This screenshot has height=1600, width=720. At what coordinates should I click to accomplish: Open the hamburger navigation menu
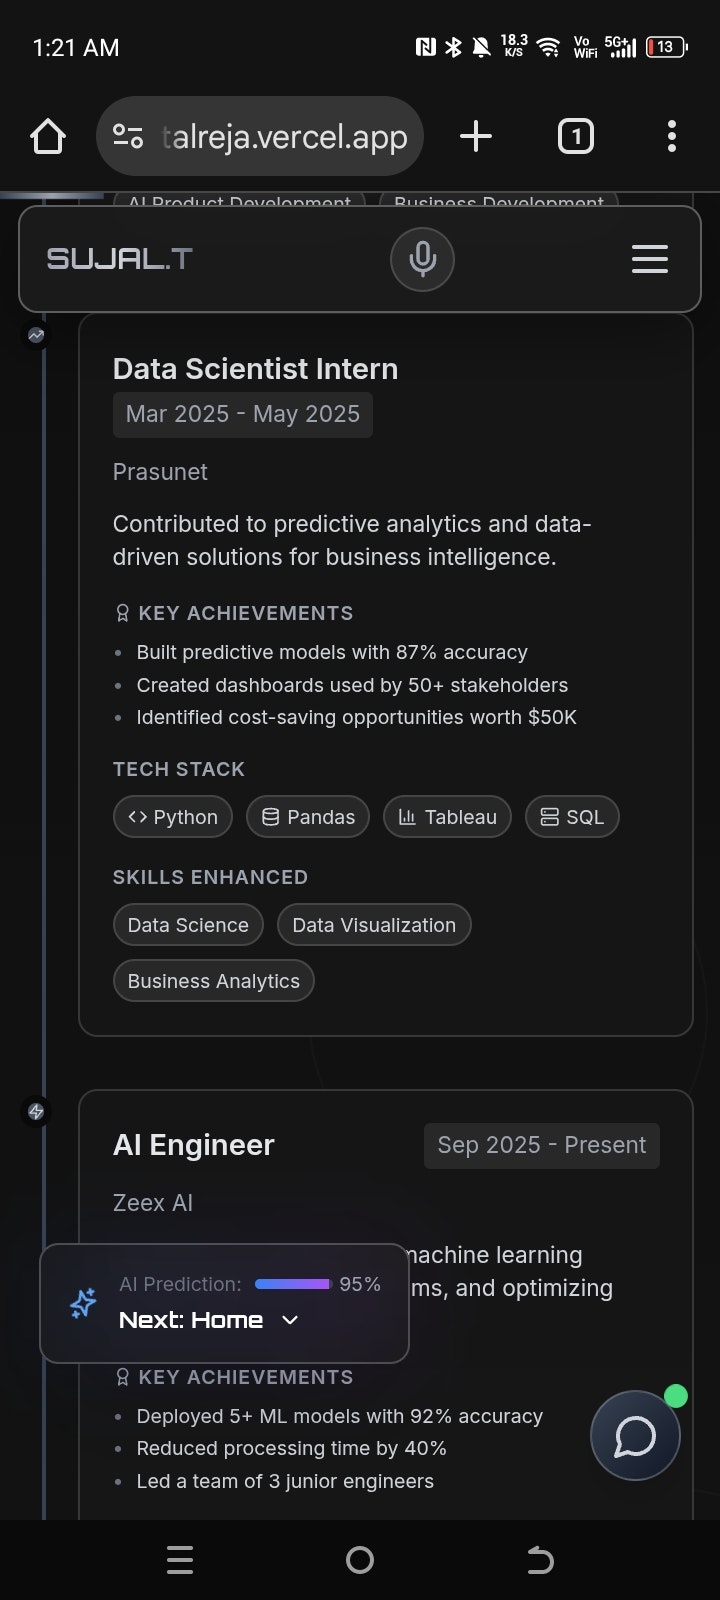pyautogui.click(x=649, y=259)
